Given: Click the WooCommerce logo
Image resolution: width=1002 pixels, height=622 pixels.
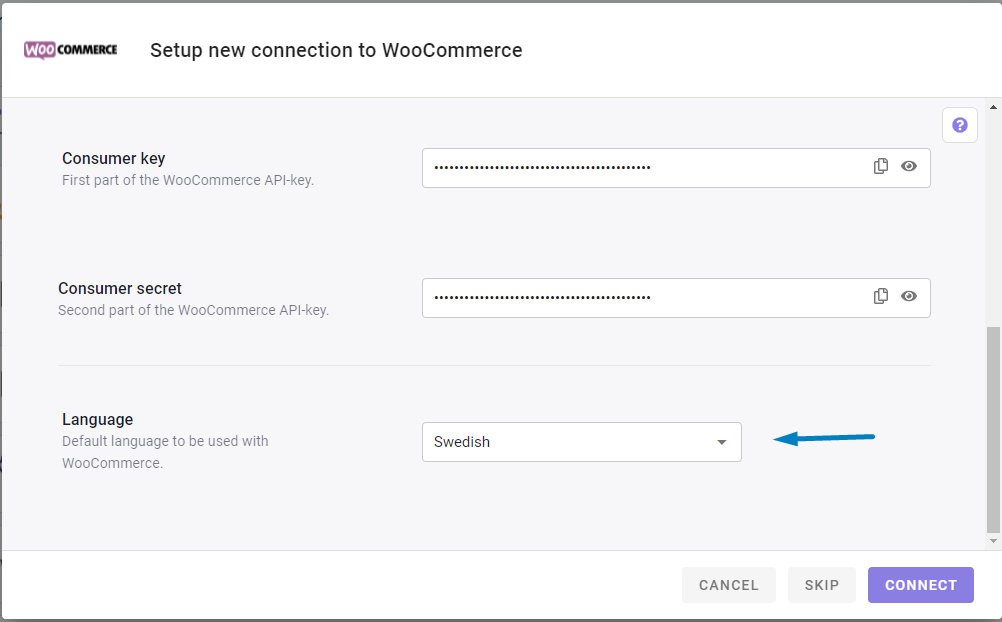Looking at the screenshot, I should (71, 50).
